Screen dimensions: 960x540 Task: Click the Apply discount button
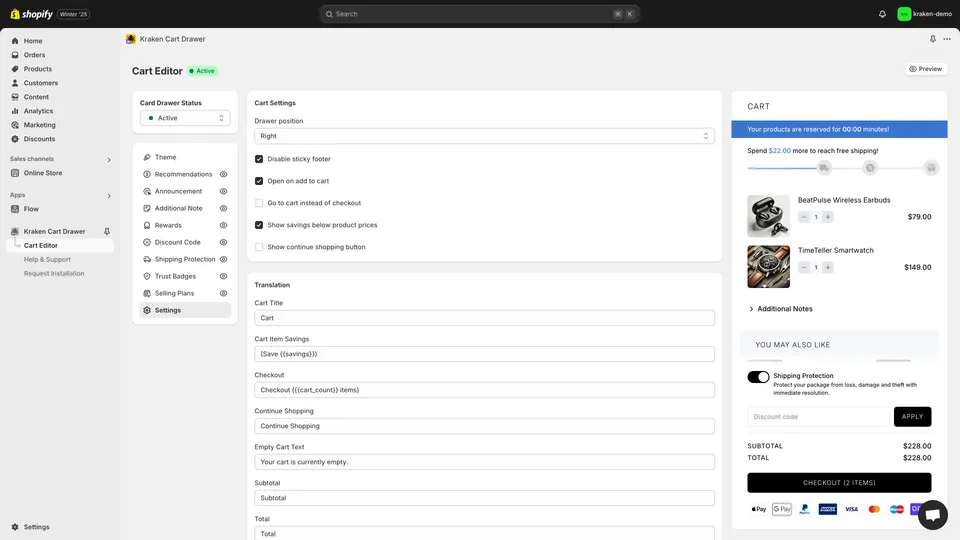point(912,417)
